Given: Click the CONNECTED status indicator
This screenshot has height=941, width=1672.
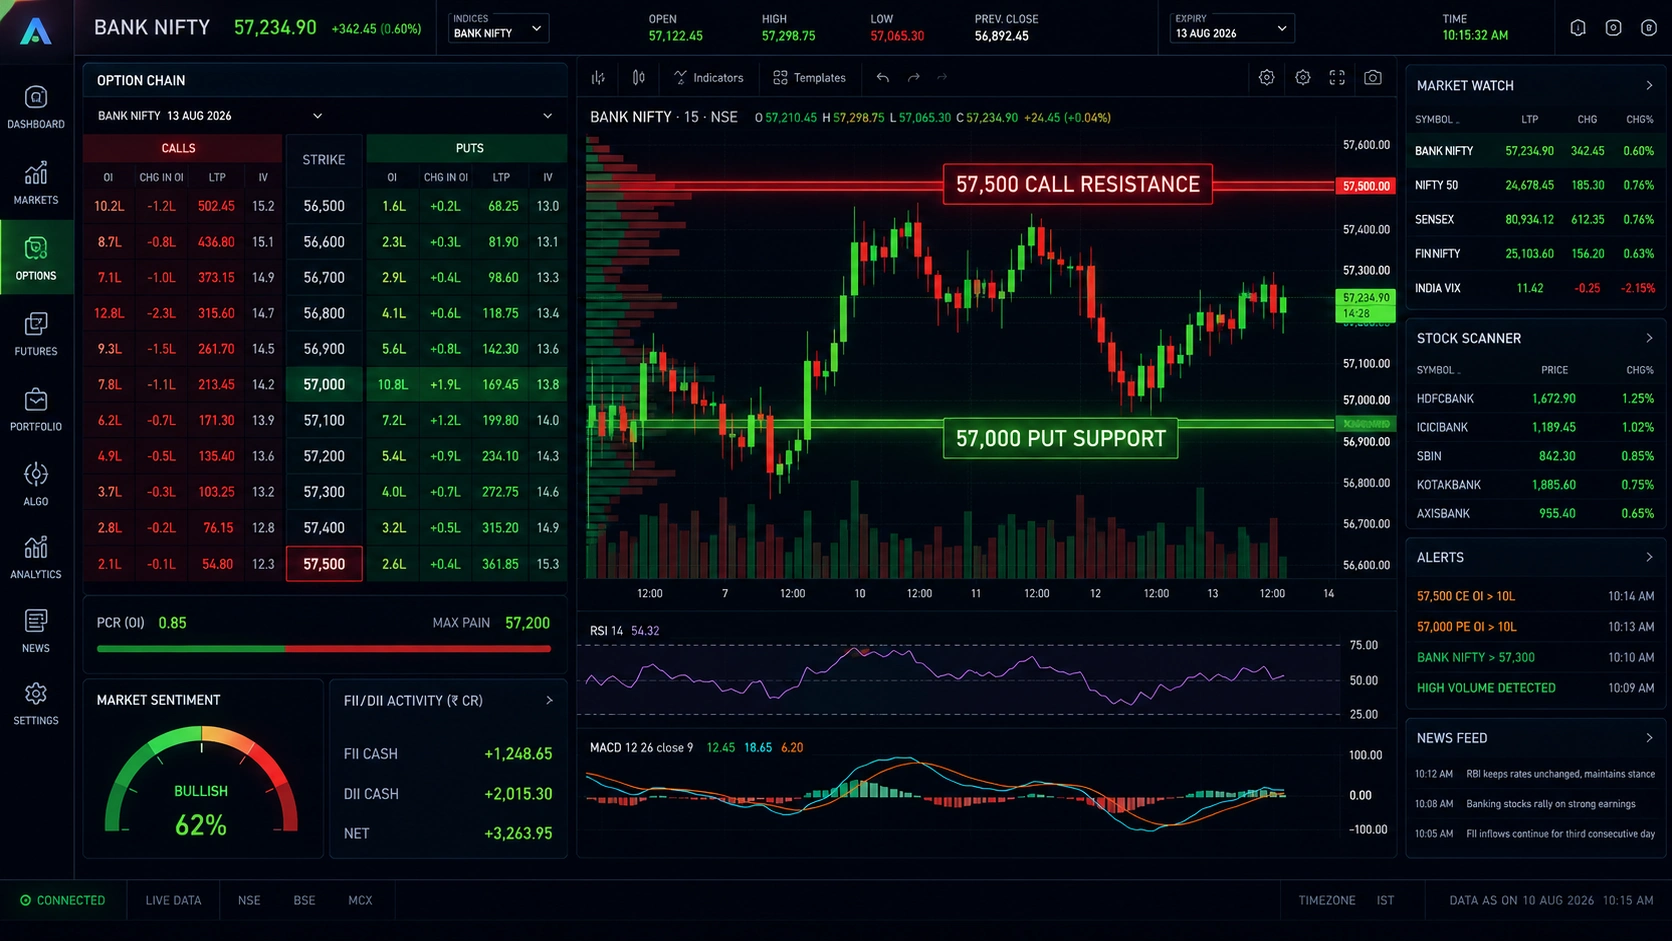Looking at the screenshot, I should pyautogui.click(x=62, y=900).
